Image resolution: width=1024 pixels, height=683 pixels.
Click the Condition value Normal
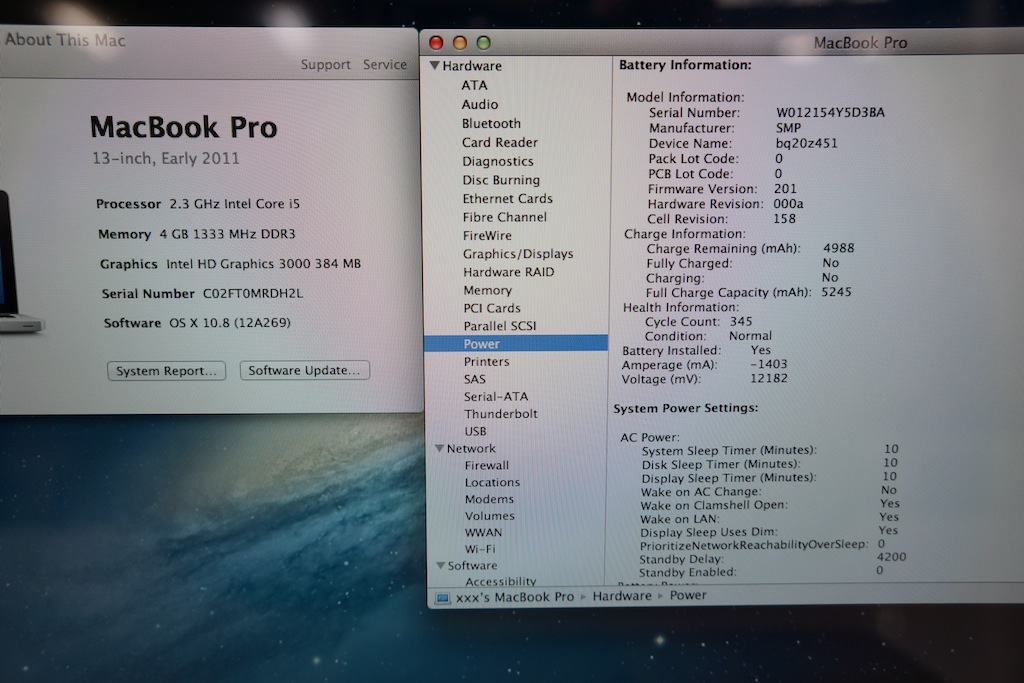pos(750,336)
